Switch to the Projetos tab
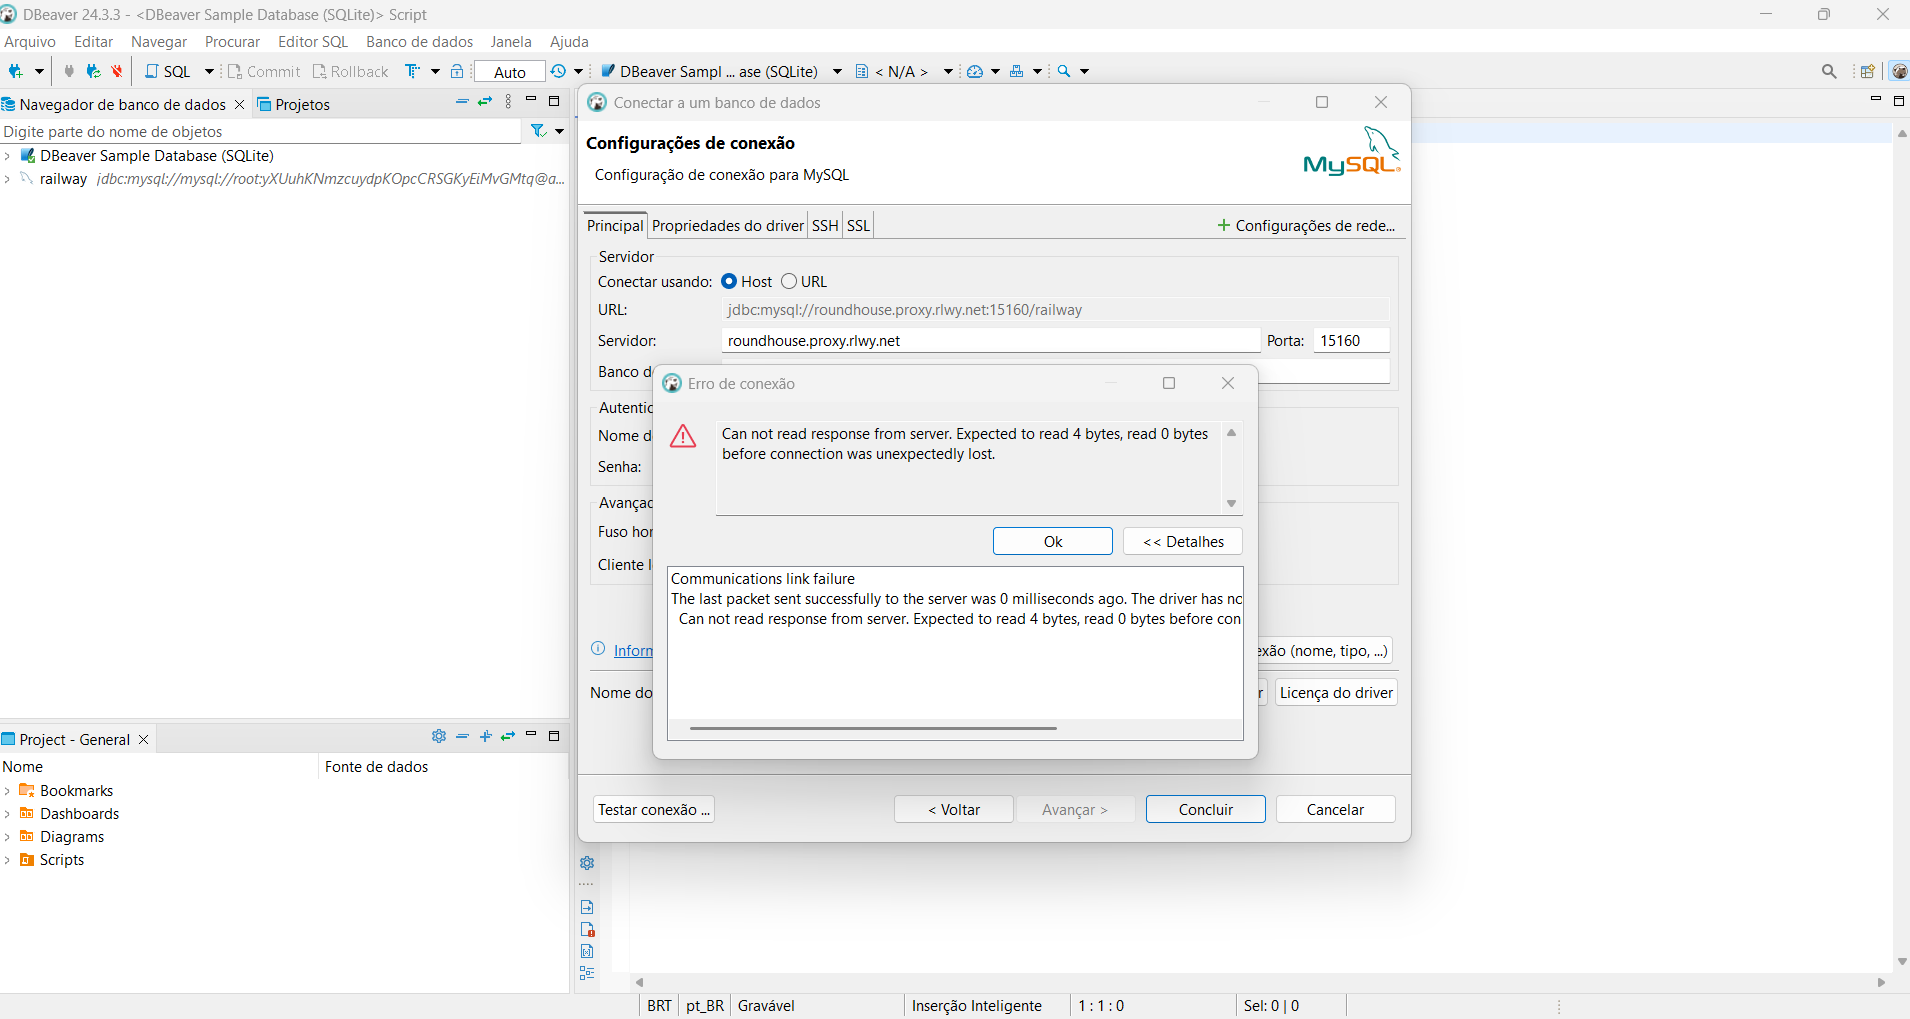 (x=293, y=104)
